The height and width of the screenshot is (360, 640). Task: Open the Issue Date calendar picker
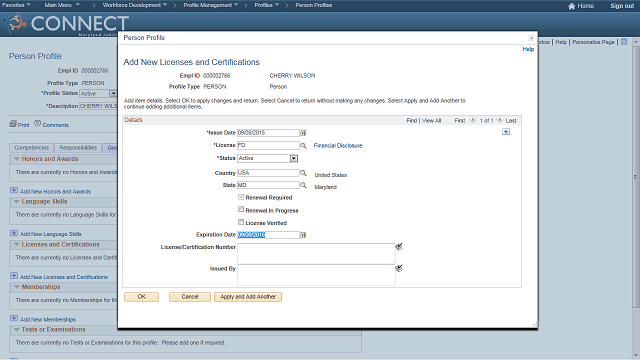[303, 133]
